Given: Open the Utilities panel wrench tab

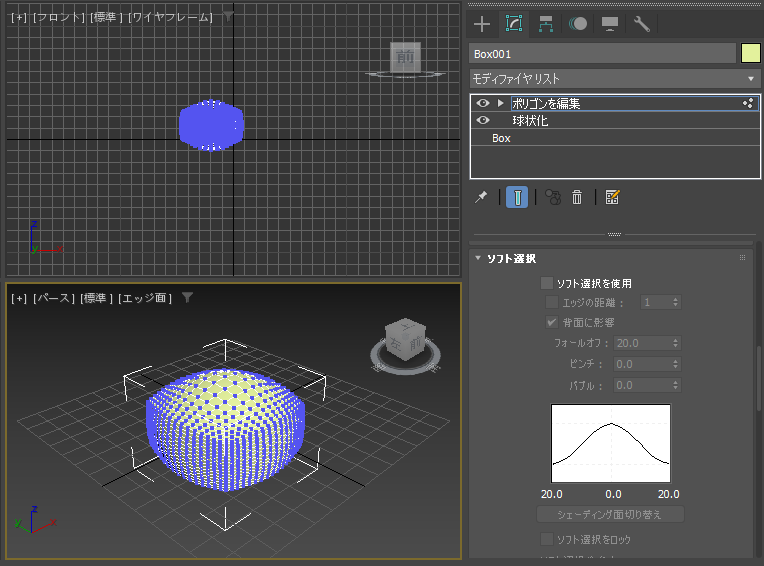Looking at the screenshot, I should click(x=642, y=24).
